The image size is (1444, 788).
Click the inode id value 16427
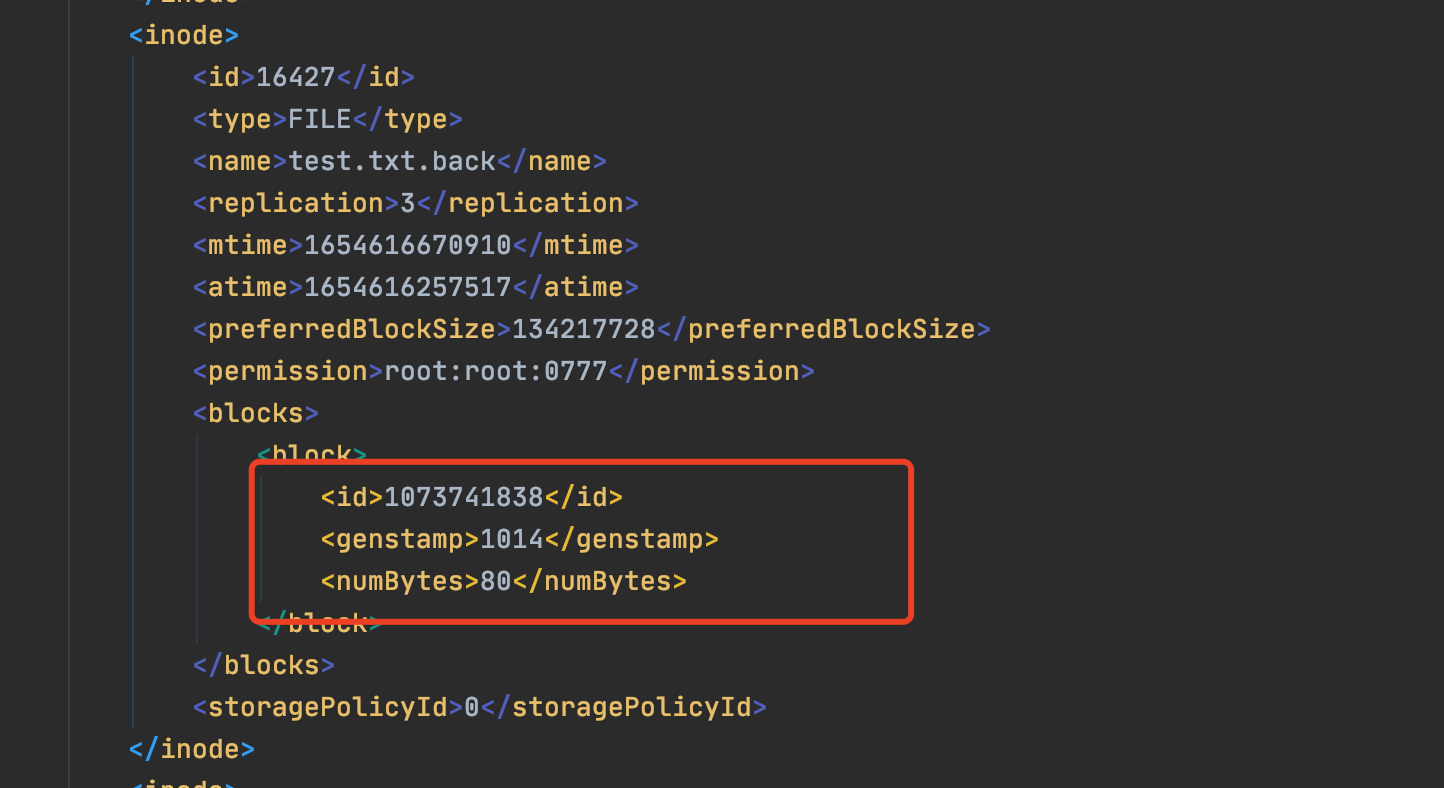[x=296, y=77]
